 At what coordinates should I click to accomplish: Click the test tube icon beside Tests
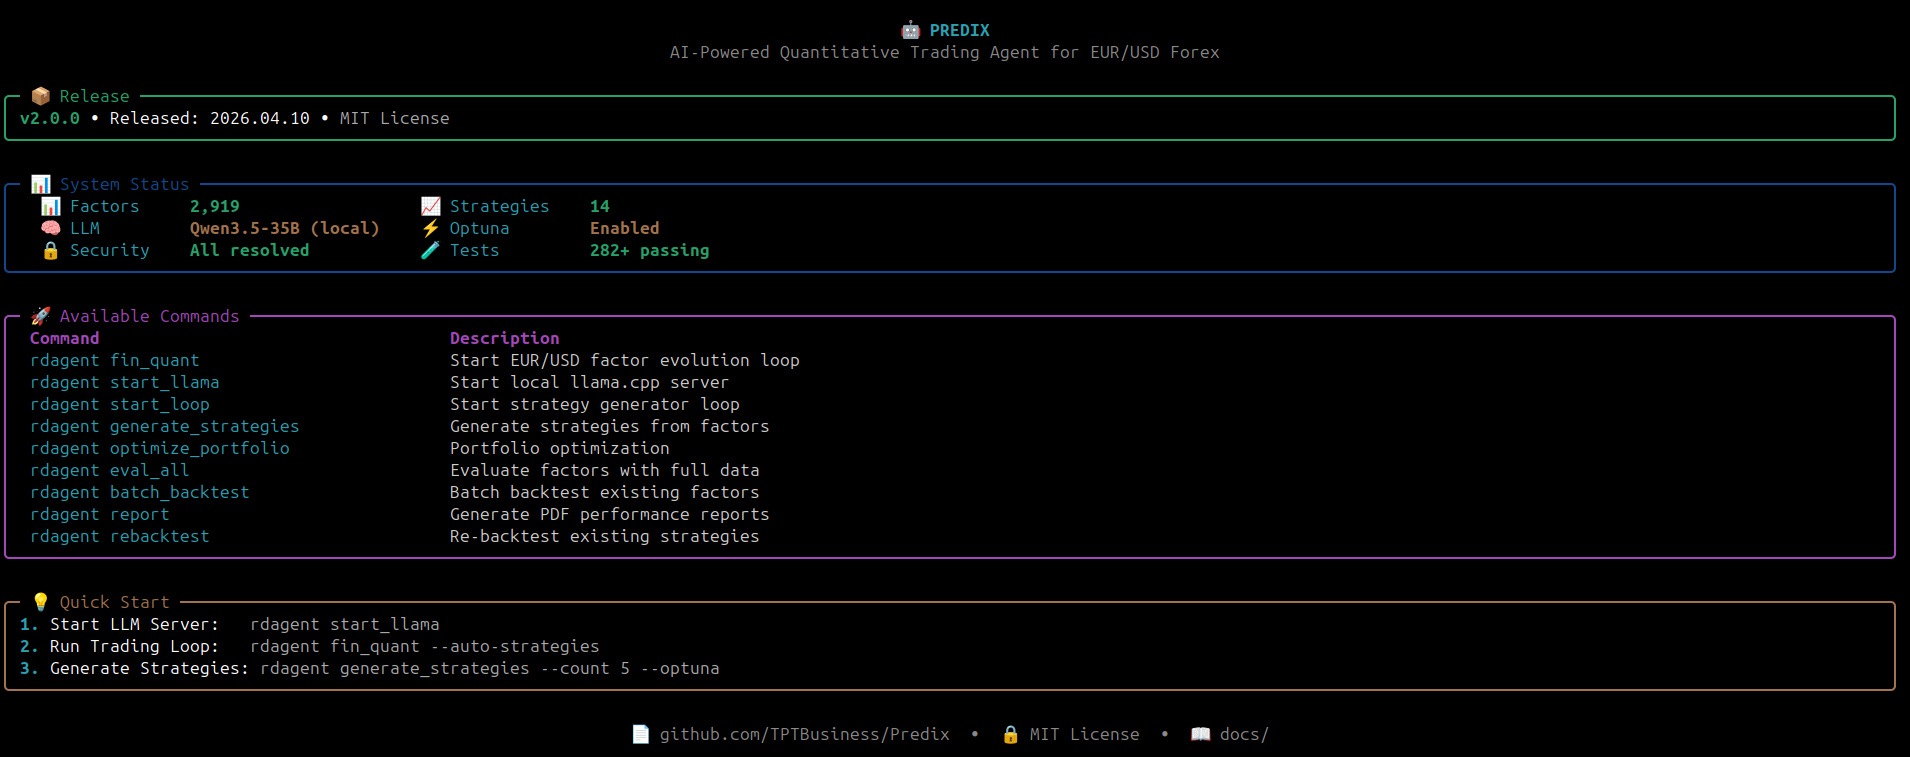430,250
